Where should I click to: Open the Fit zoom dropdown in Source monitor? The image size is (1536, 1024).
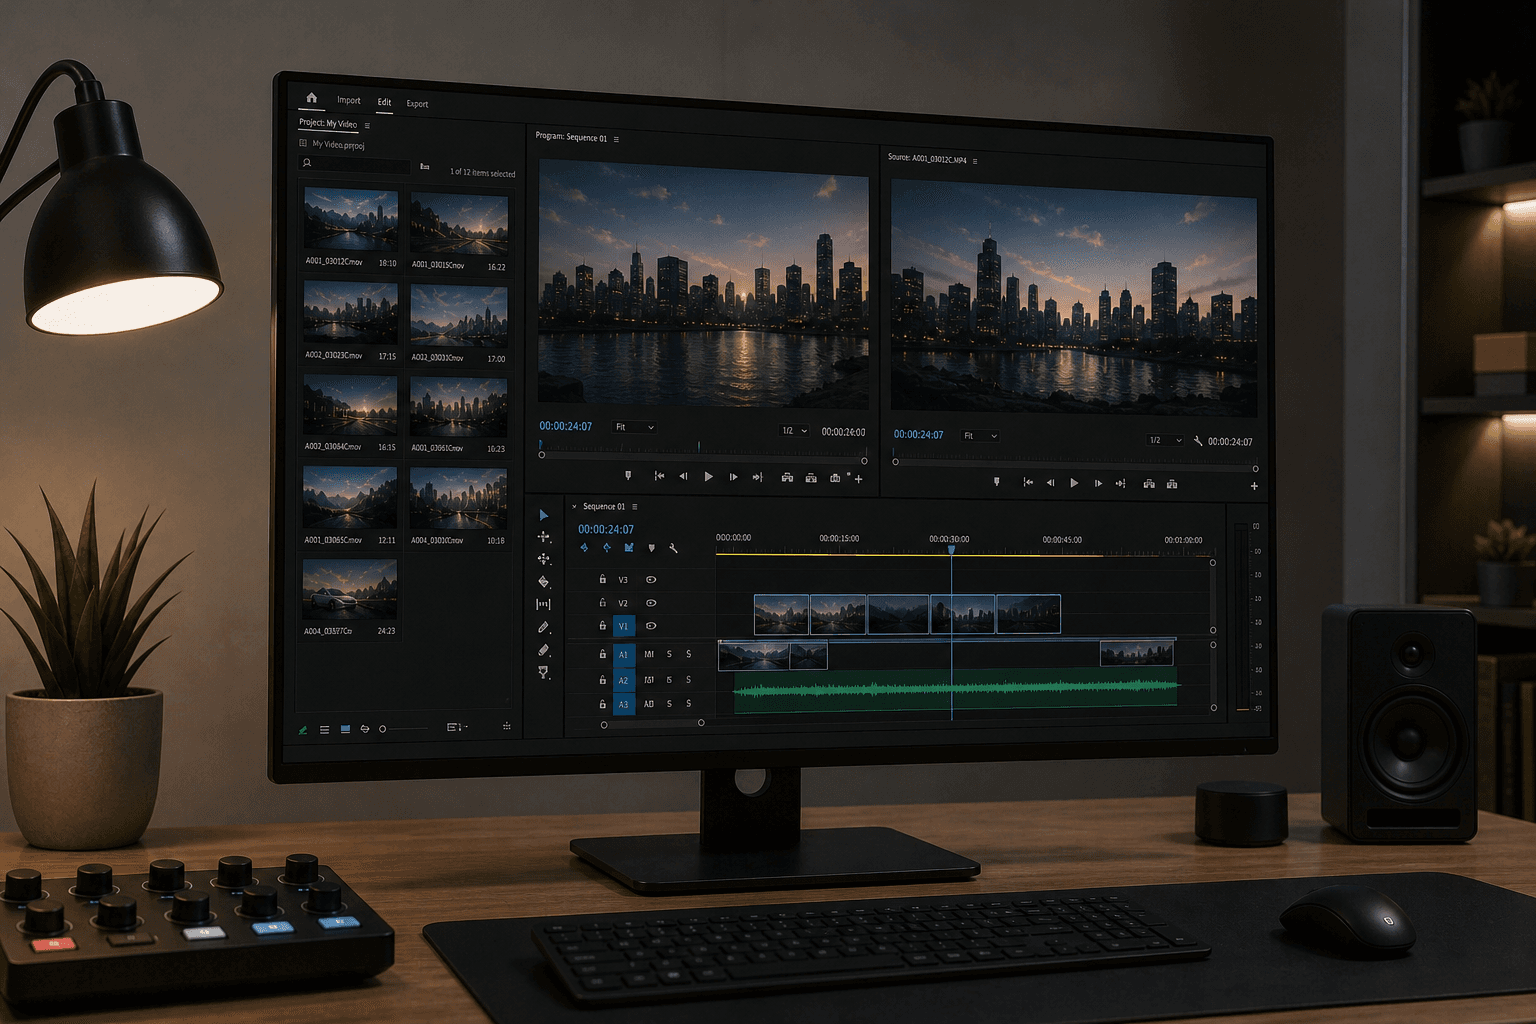(x=980, y=436)
